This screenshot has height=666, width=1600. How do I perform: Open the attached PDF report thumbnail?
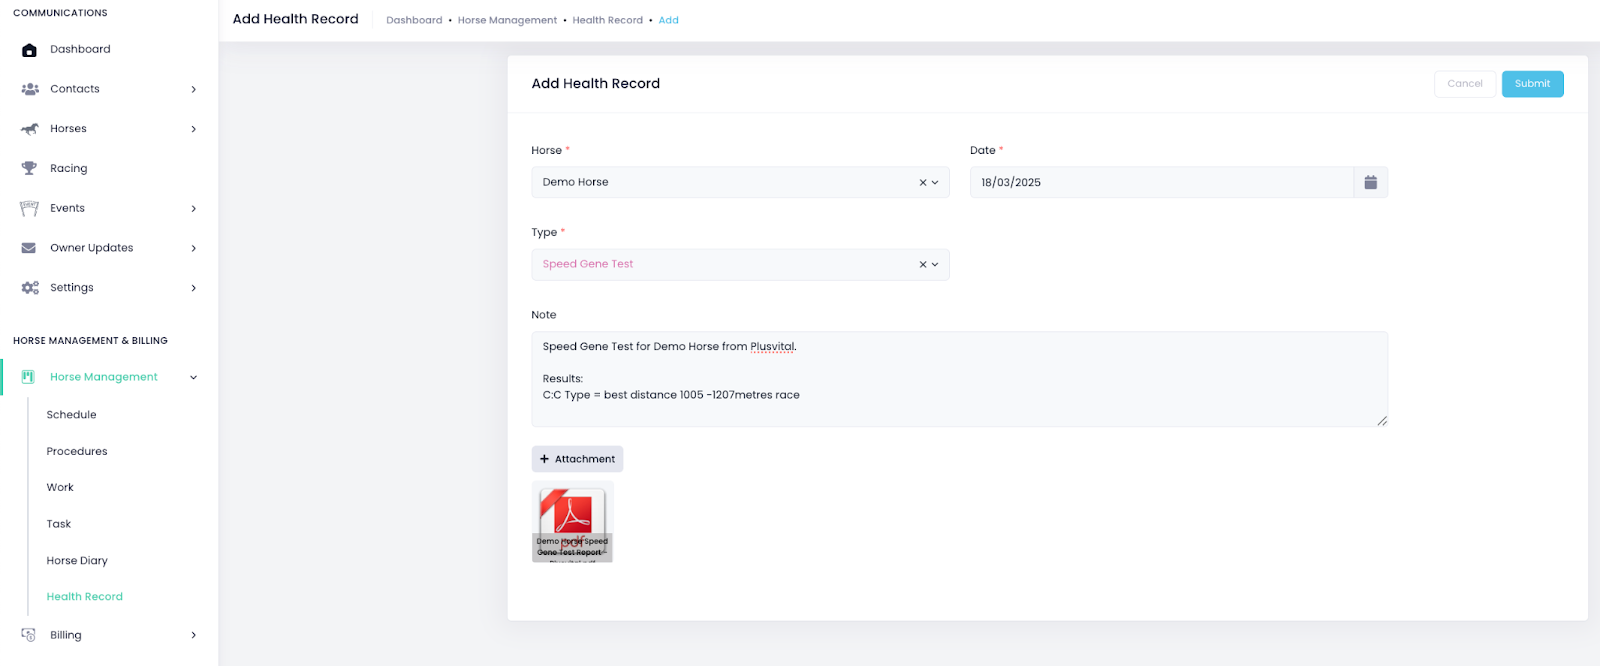tap(572, 520)
